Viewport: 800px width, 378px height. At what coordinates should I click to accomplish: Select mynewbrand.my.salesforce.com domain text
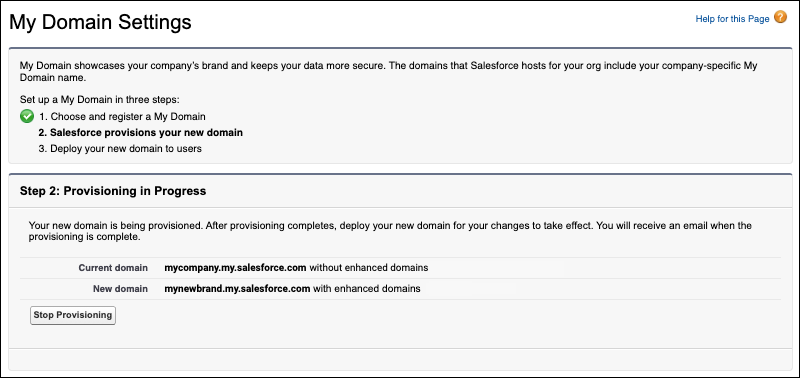[237, 289]
